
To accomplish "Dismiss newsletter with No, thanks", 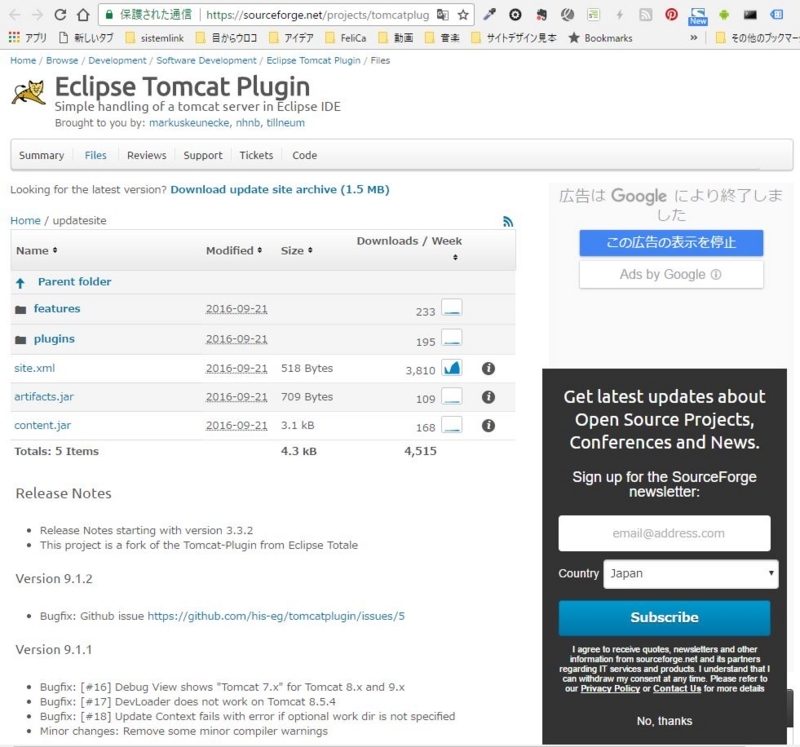I will tap(664, 721).
